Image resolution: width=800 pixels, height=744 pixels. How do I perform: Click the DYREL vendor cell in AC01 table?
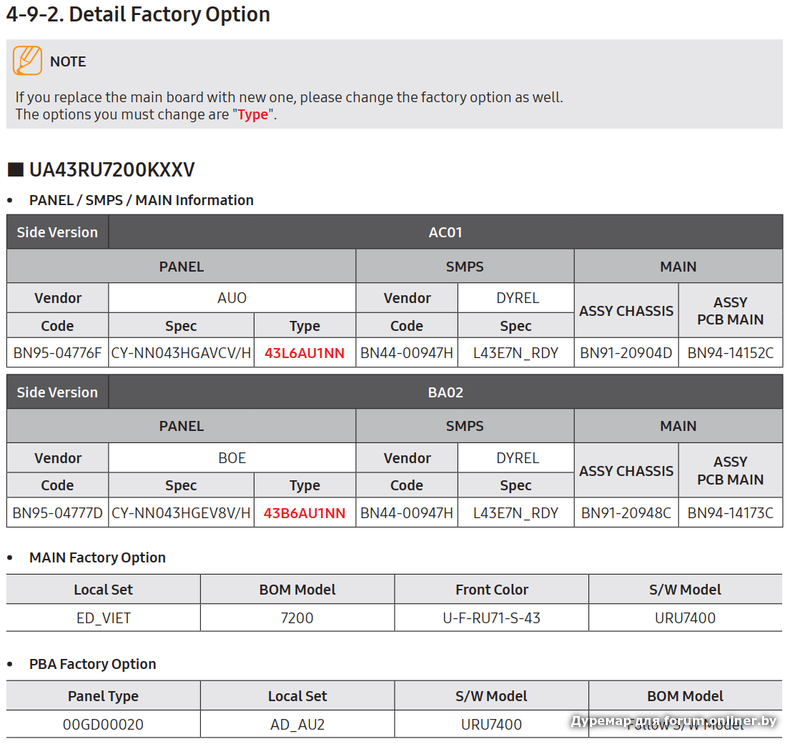click(x=517, y=298)
